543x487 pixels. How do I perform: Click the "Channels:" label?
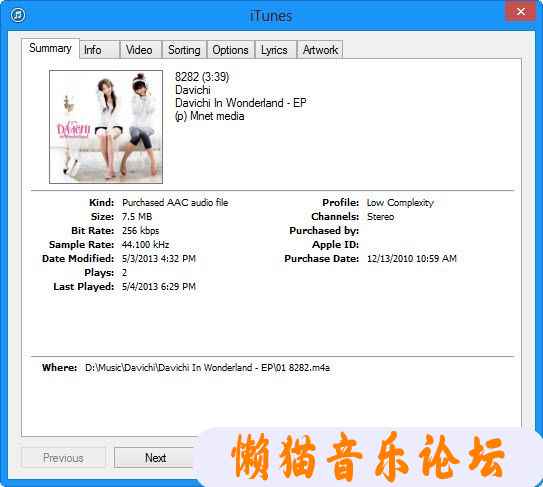[x=335, y=217]
